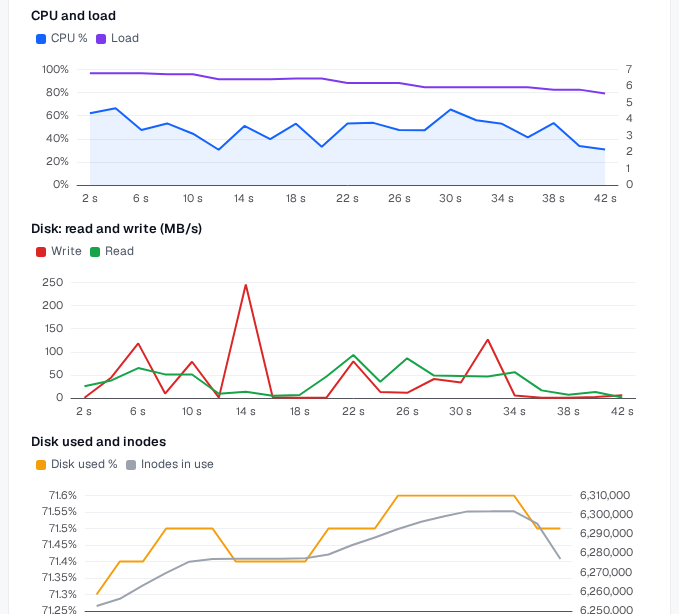679x614 pixels.
Task: Toggle the orange Disk used % swatch
Action: pos(41,465)
